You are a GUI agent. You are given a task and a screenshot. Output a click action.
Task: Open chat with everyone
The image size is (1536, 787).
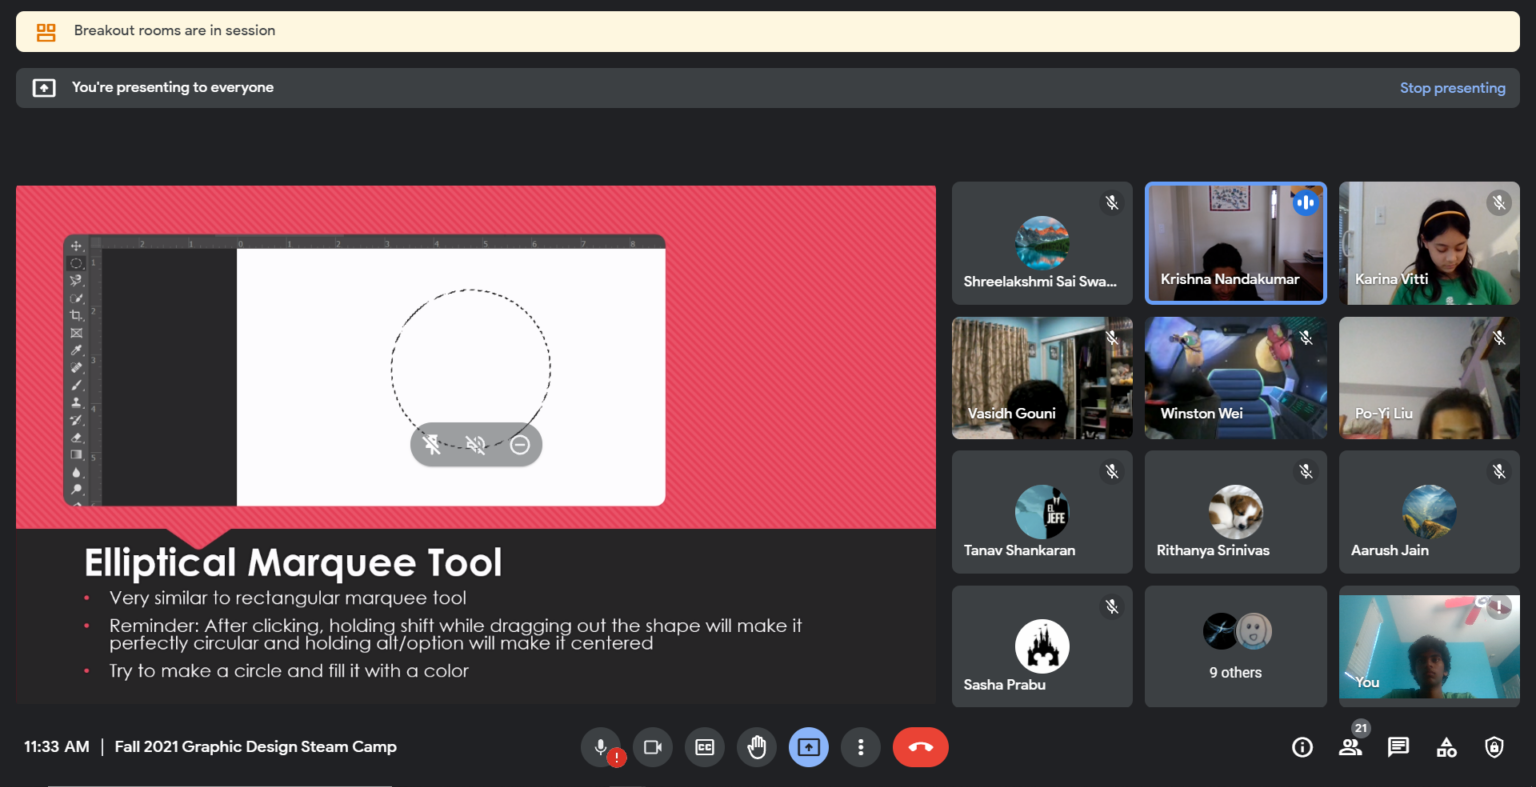click(1398, 747)
